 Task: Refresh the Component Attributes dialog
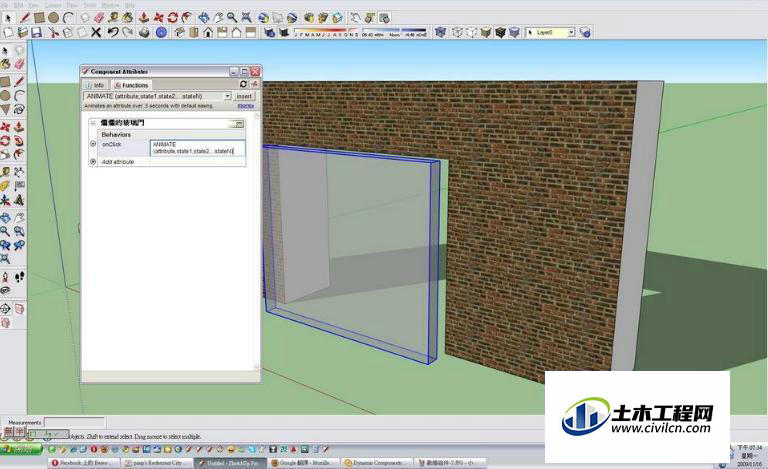pos(243,84)
